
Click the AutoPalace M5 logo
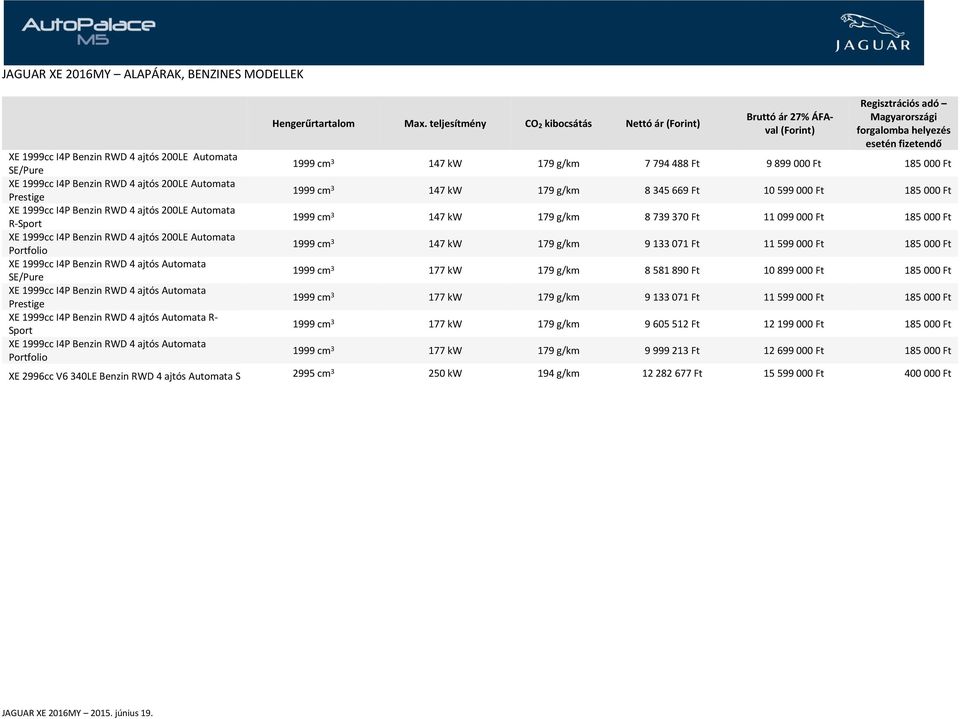click(x=88, y=31)
